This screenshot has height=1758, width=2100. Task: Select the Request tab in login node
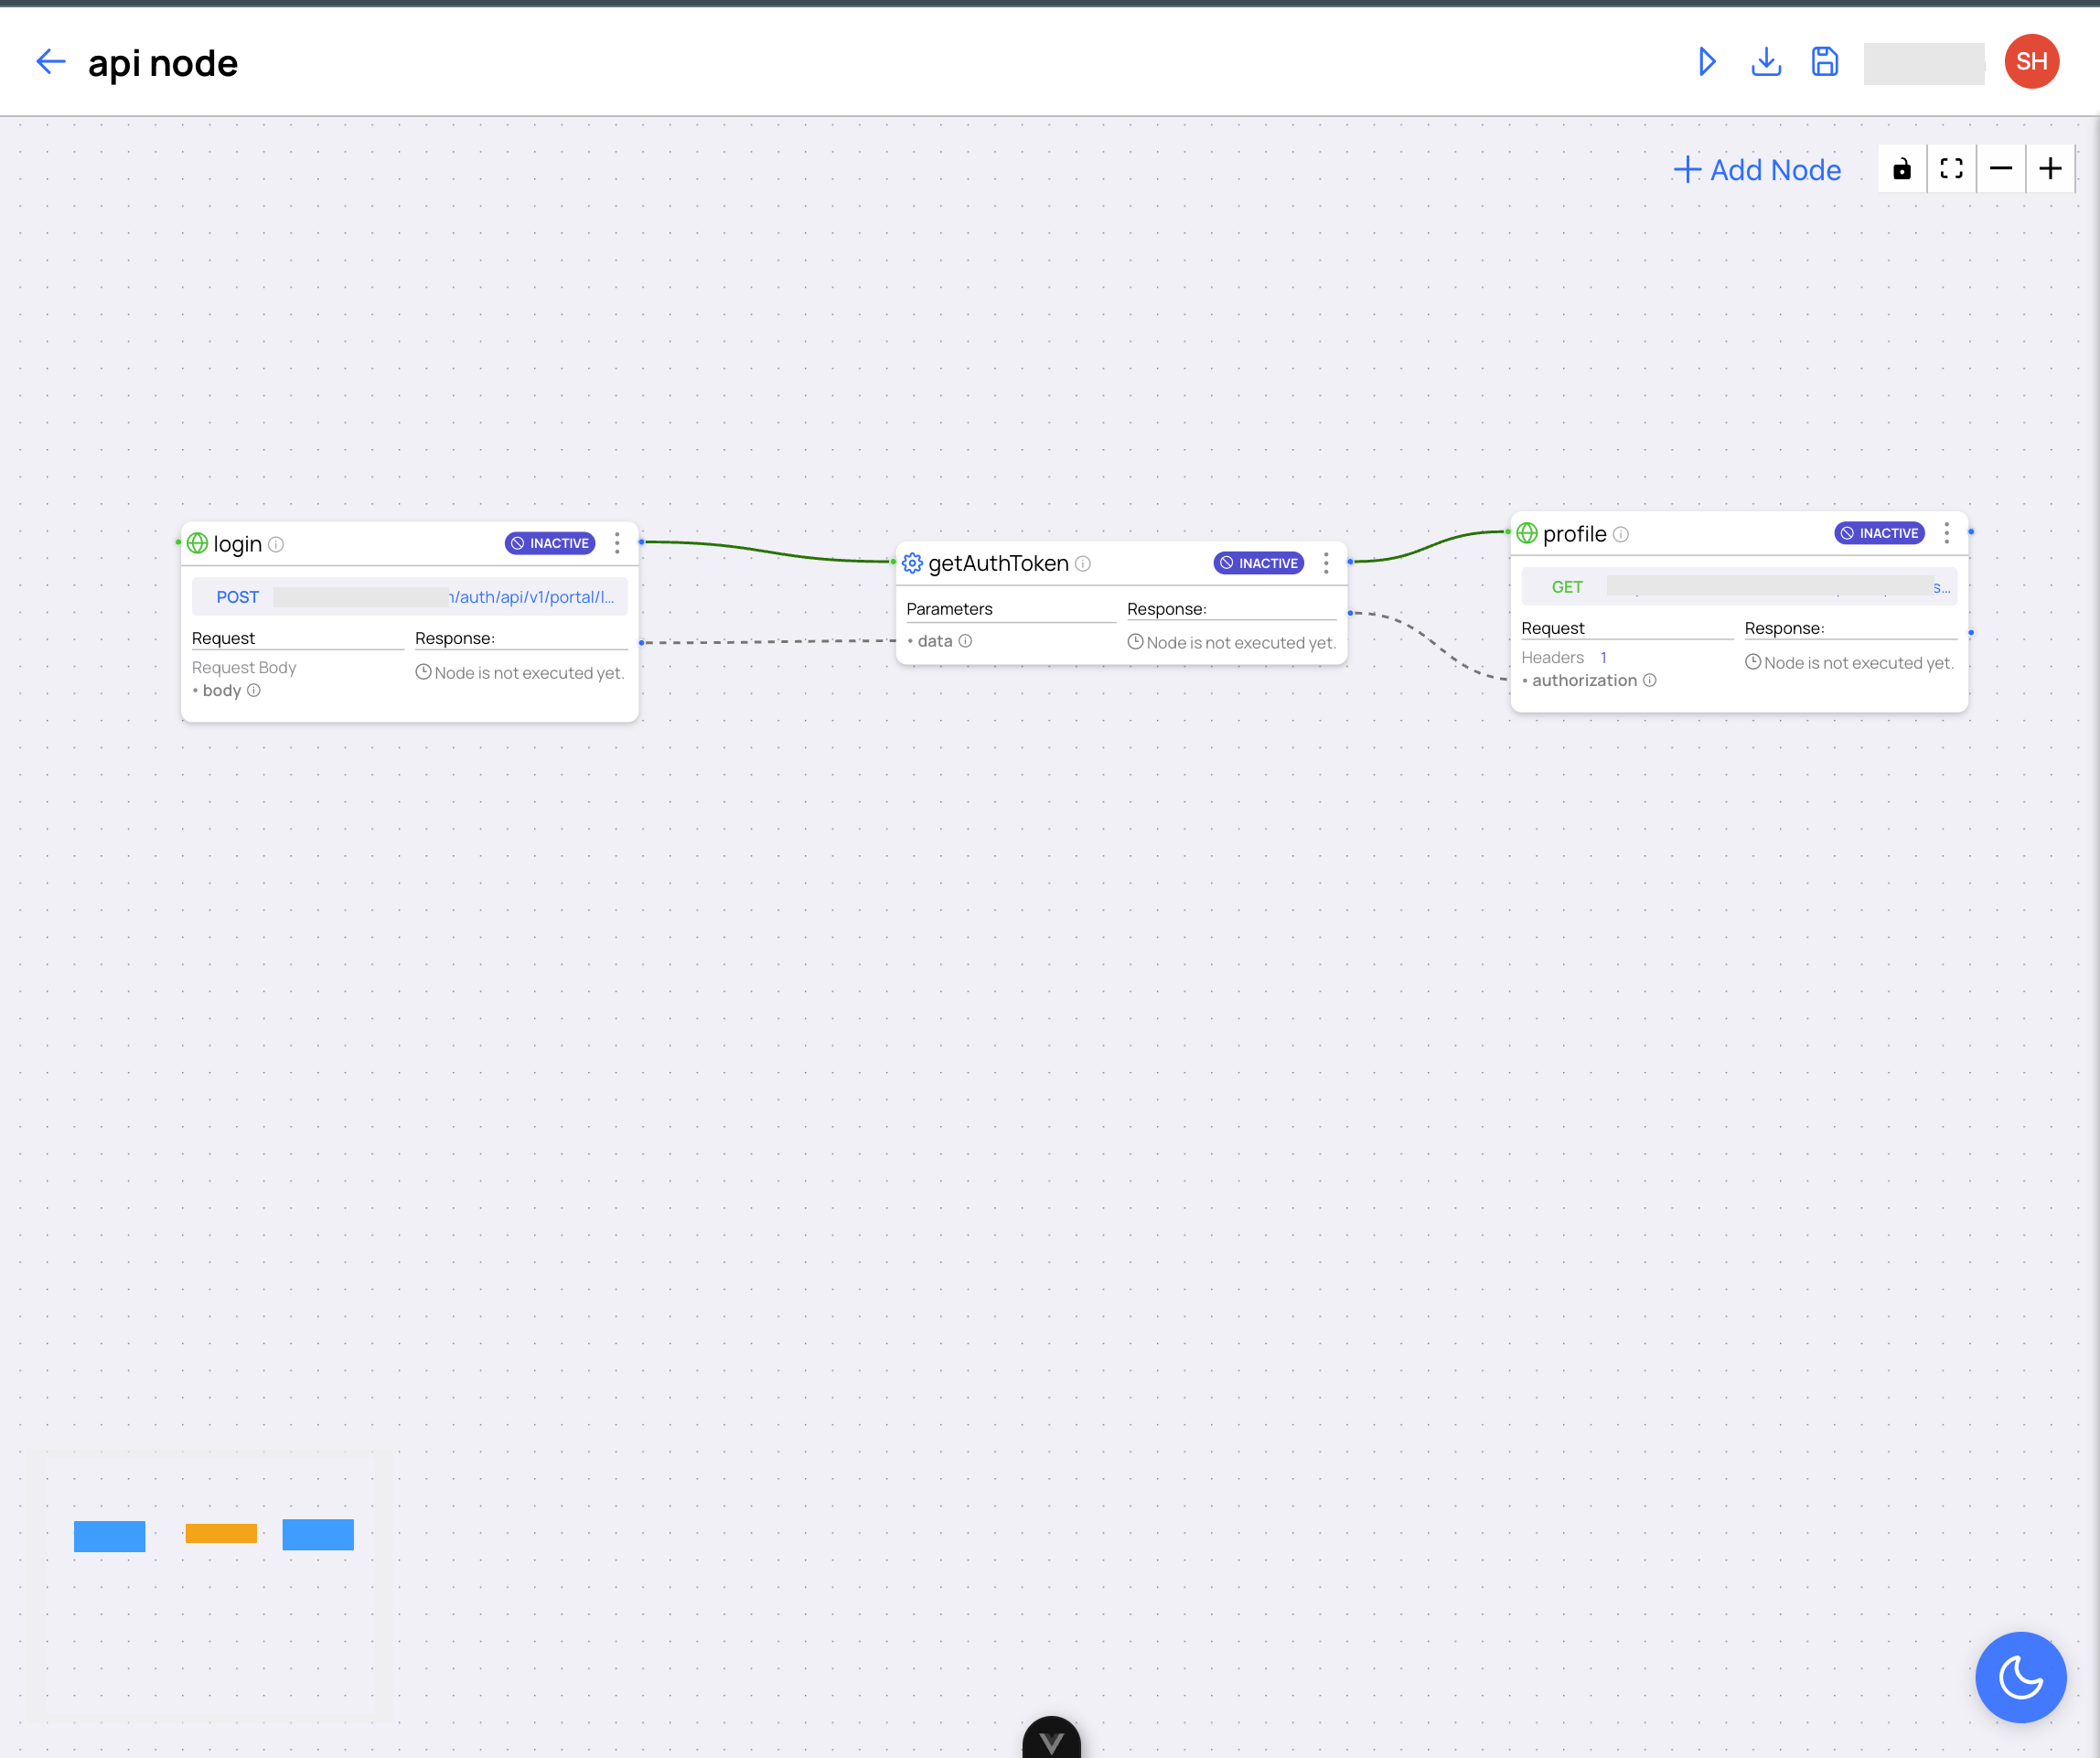point(224,638)
